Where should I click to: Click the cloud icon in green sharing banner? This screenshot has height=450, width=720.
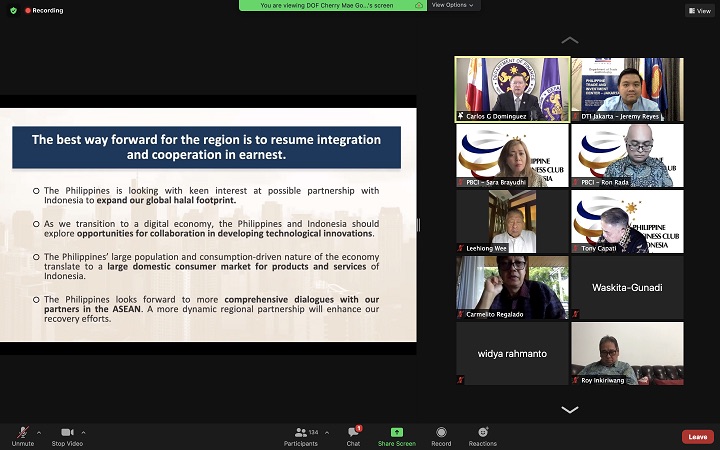coord(419,5)
